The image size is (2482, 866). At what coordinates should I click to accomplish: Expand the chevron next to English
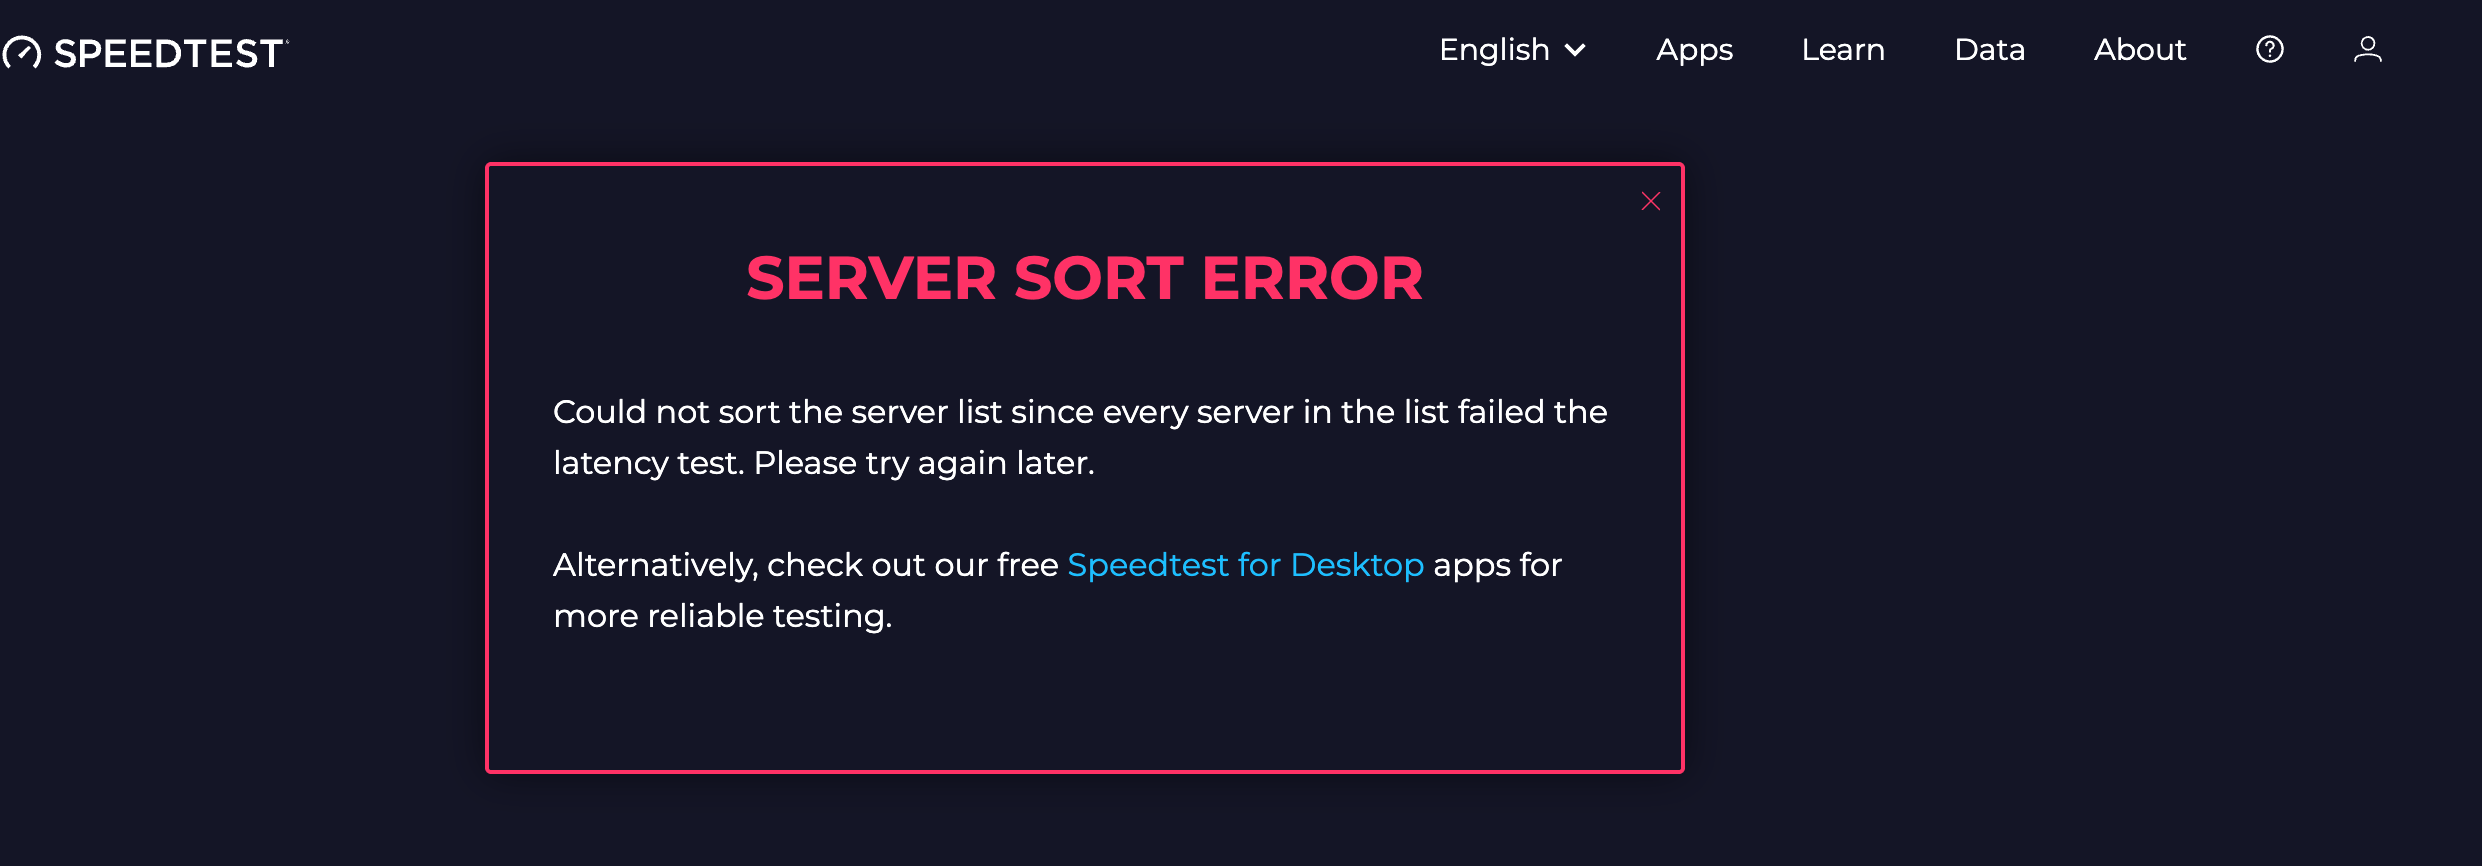[x=1575, y=50]
